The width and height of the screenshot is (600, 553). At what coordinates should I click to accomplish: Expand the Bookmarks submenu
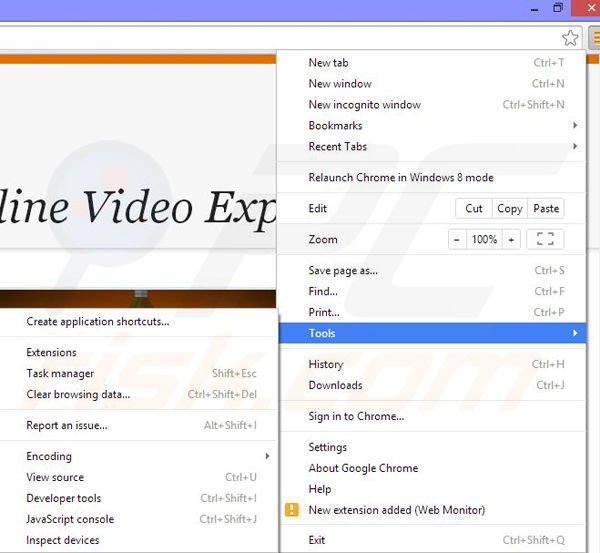(432, 126)
